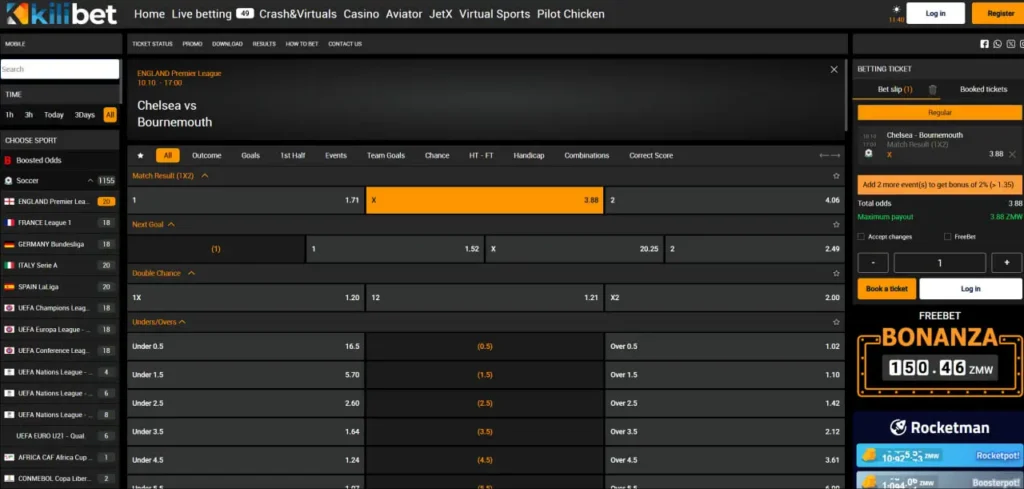Close the Chelsea vs Bournemouth match panel

click(x=834, y=69)
